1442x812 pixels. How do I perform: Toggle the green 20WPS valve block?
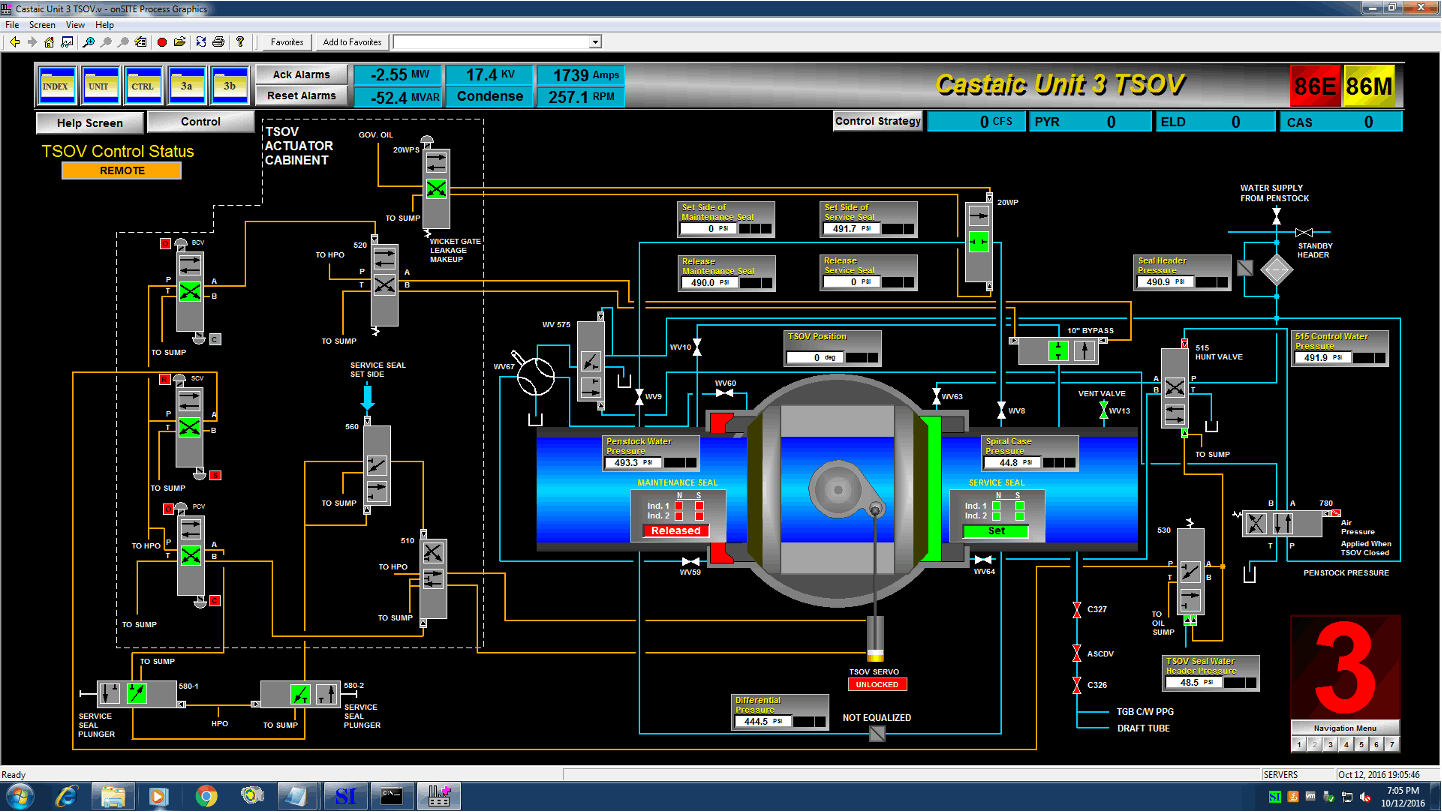(x=436, y=189)
